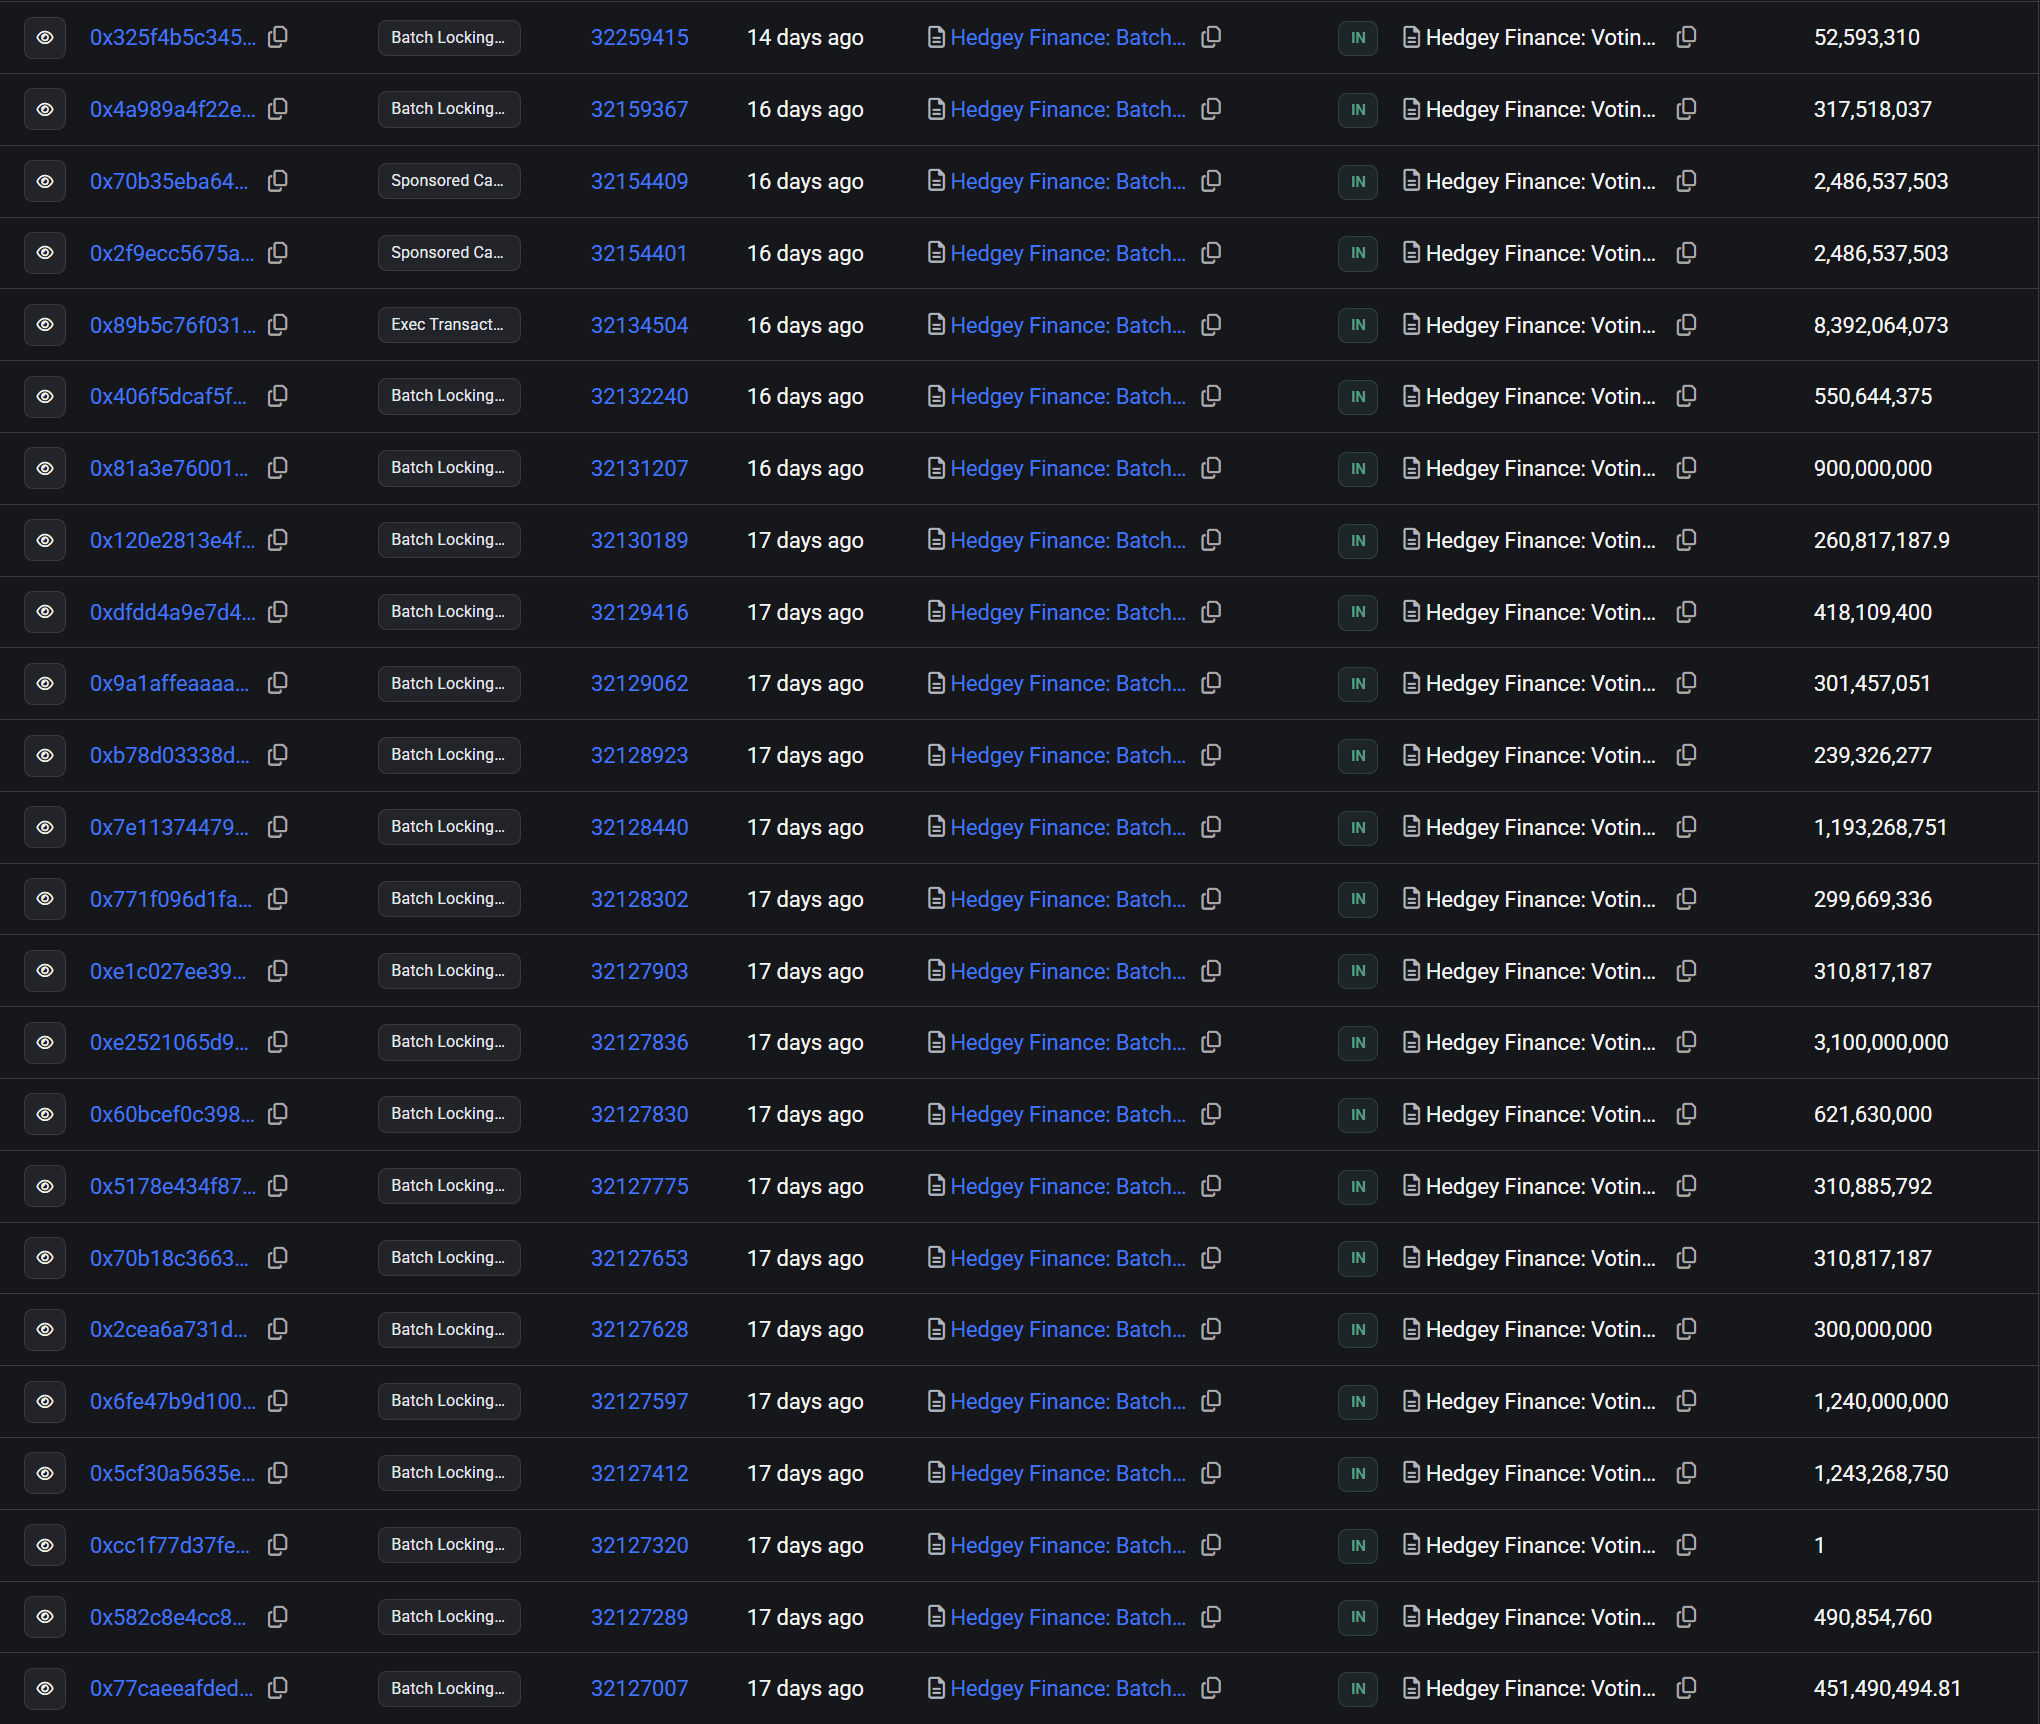Select the amount 260,817,187.9
This screenshot has height=1724, width=2040.
click(1882, 540)
